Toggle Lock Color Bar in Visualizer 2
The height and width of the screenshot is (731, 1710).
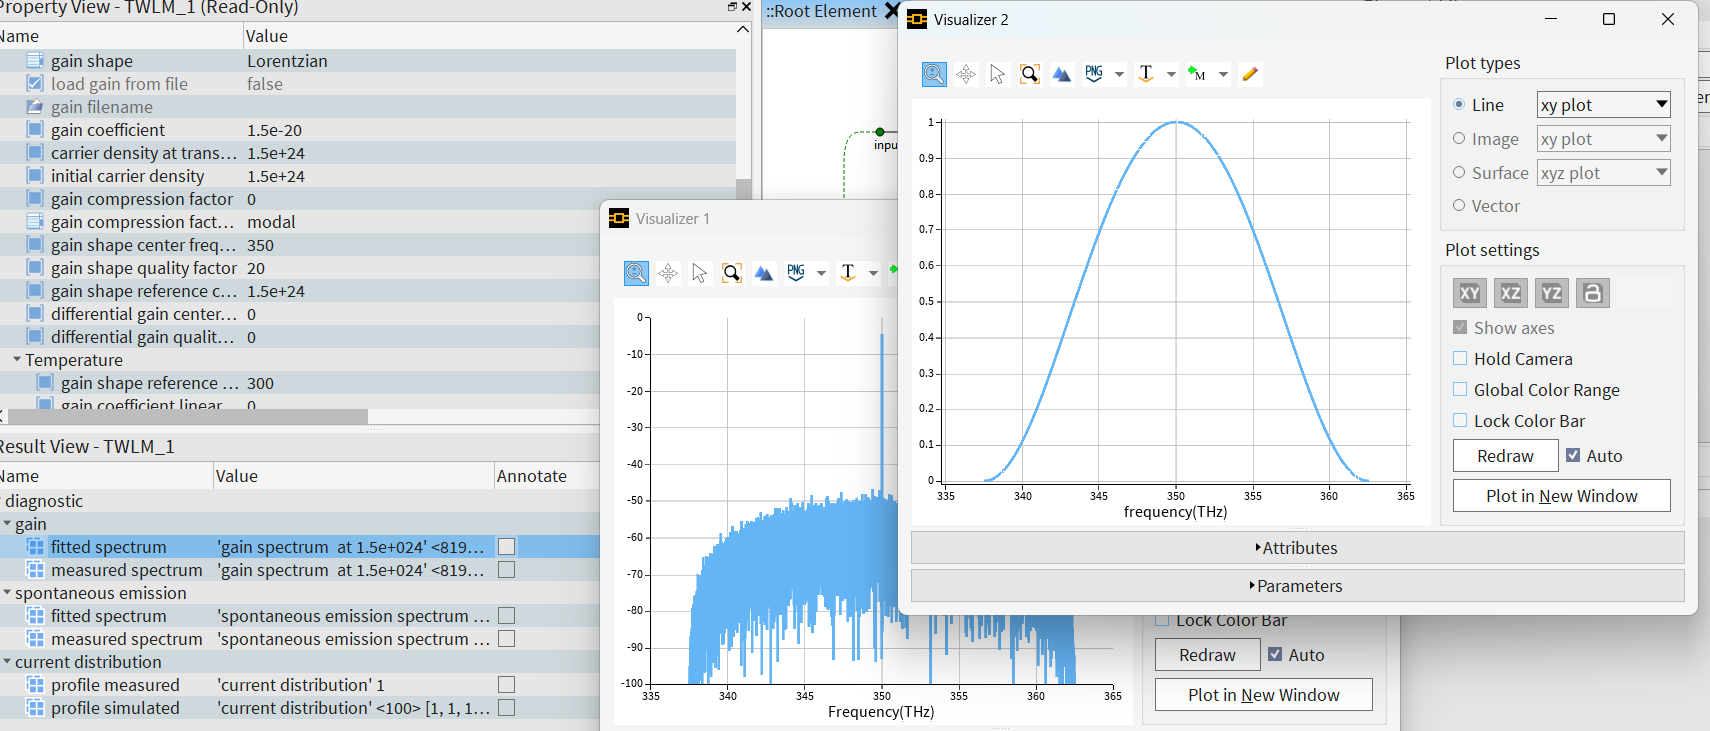pos(1460,420)
